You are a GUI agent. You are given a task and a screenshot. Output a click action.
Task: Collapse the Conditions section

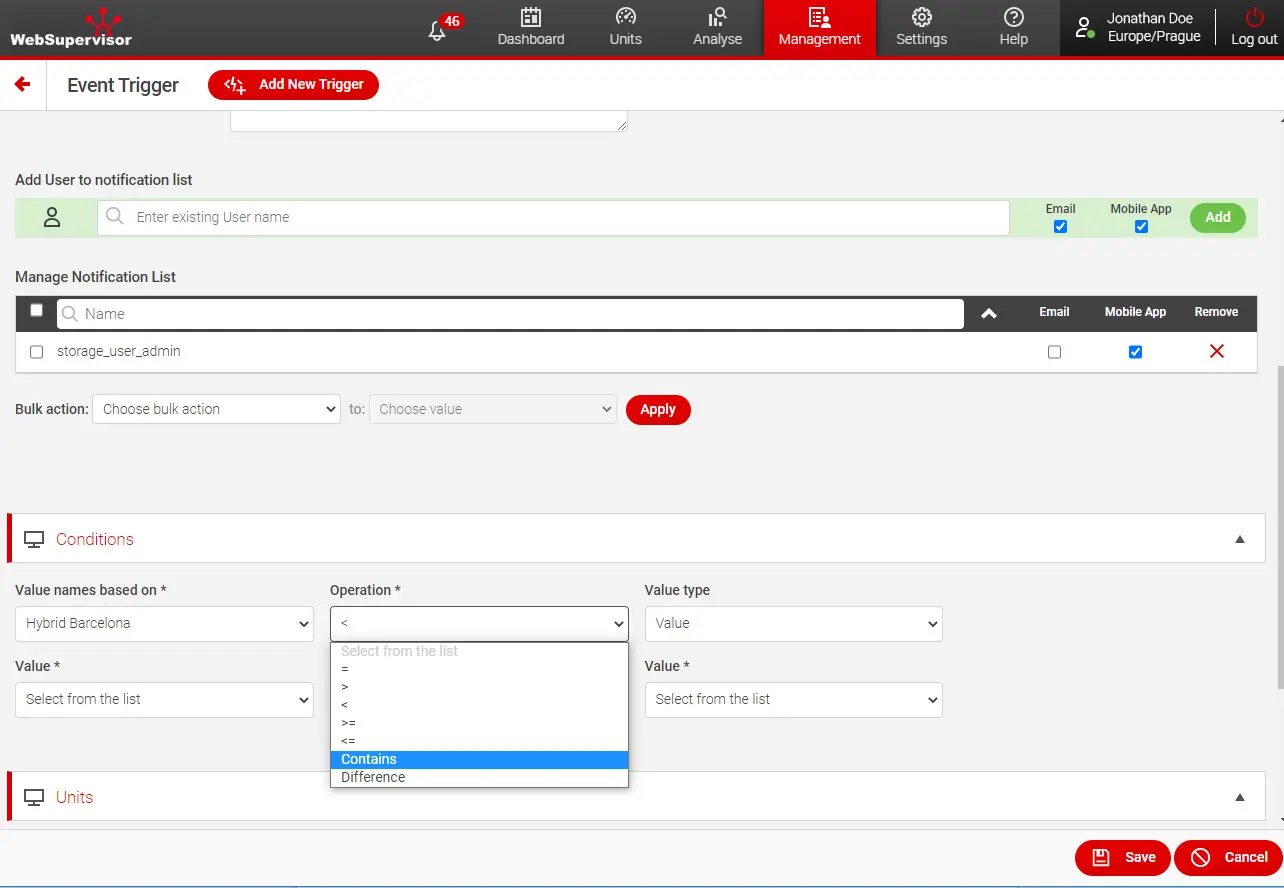[x=1240, y=539]
